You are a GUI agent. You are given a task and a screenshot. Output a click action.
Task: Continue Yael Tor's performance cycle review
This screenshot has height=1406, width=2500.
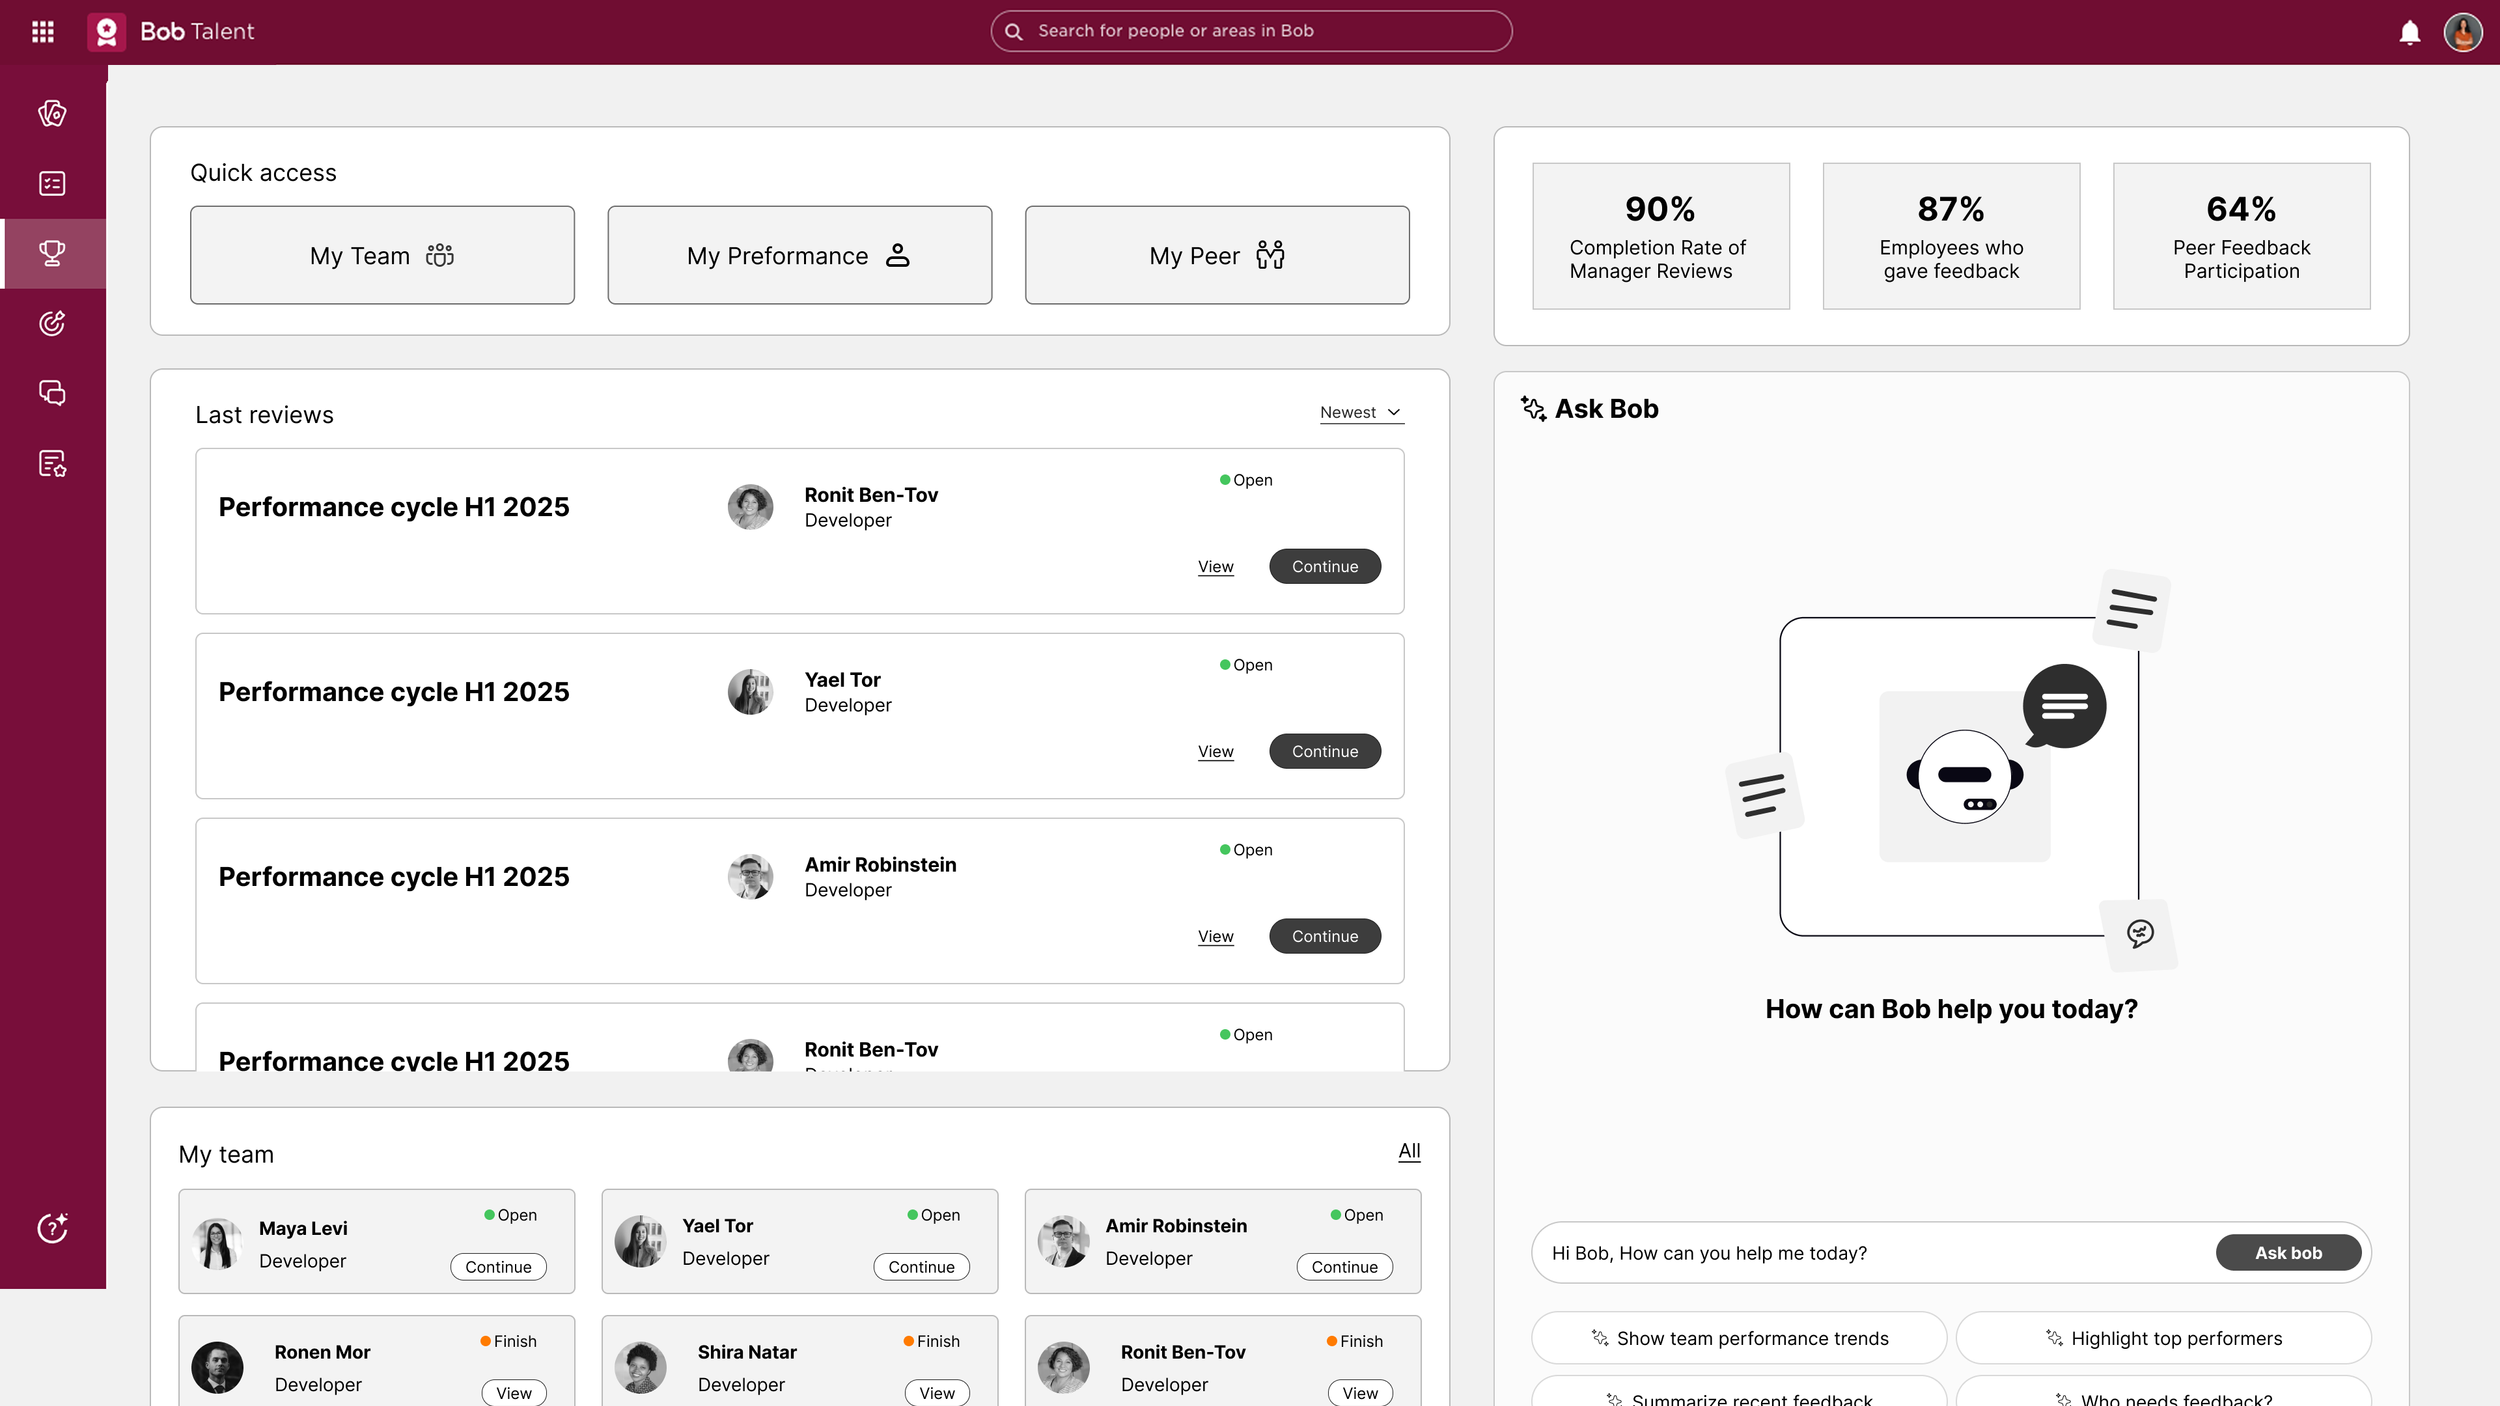click(1324, 751)
